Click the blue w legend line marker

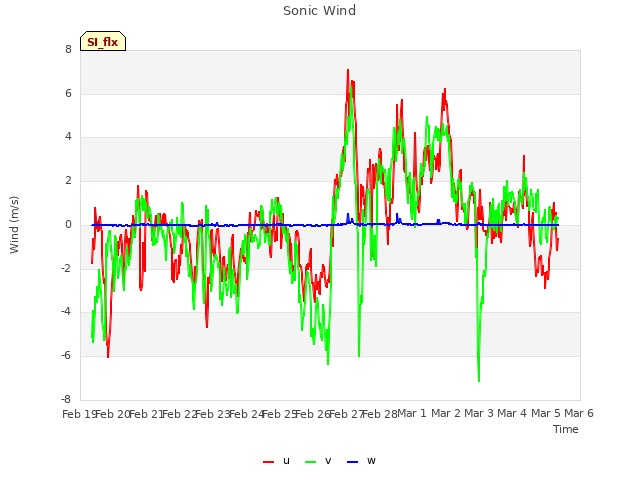[x=352, y=462]
